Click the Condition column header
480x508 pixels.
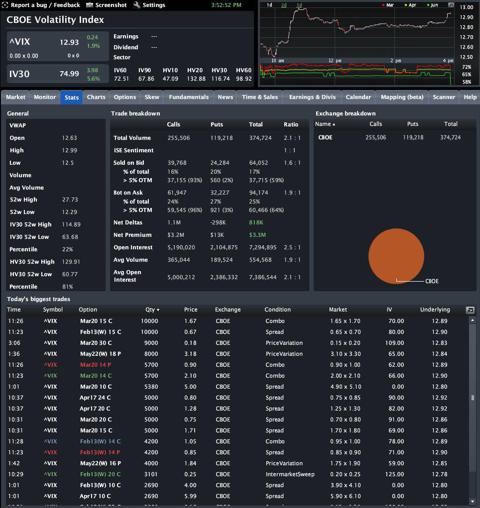pos(278,310)
